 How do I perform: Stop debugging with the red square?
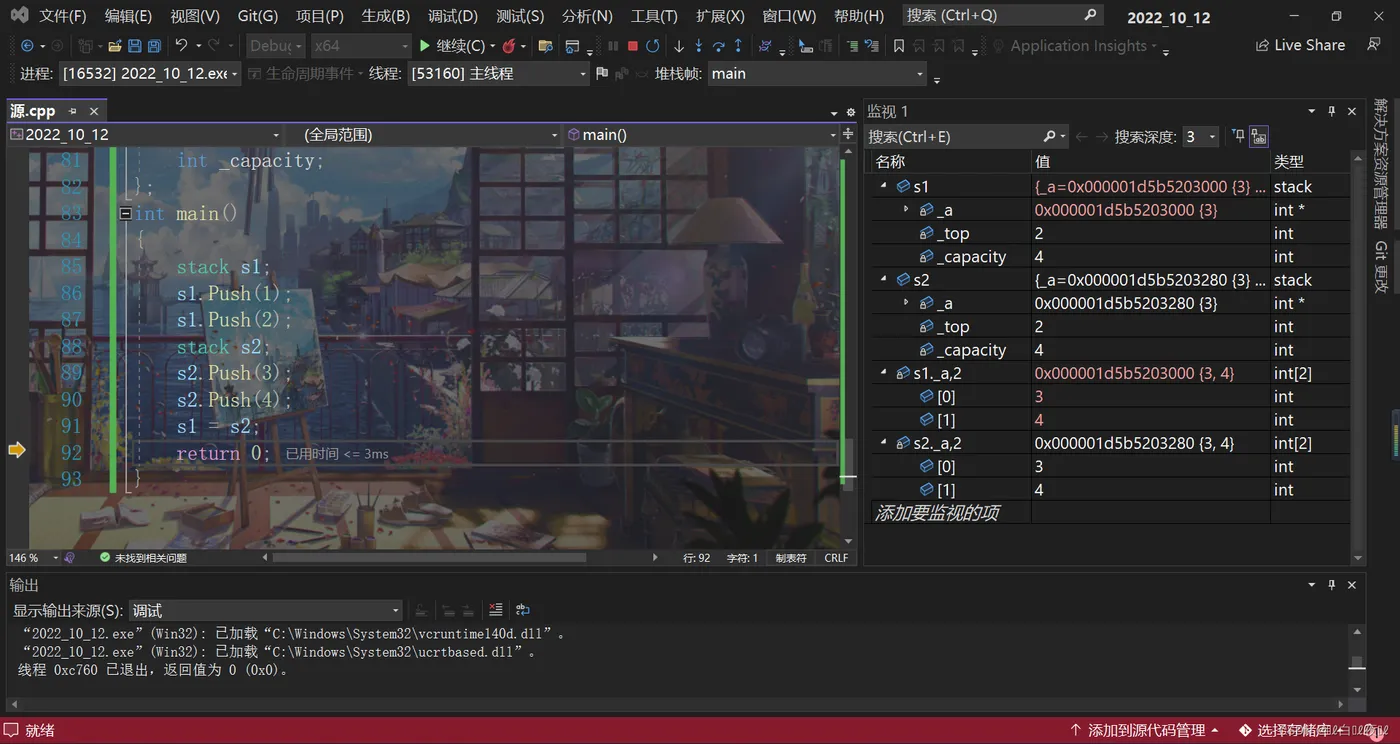633,46
